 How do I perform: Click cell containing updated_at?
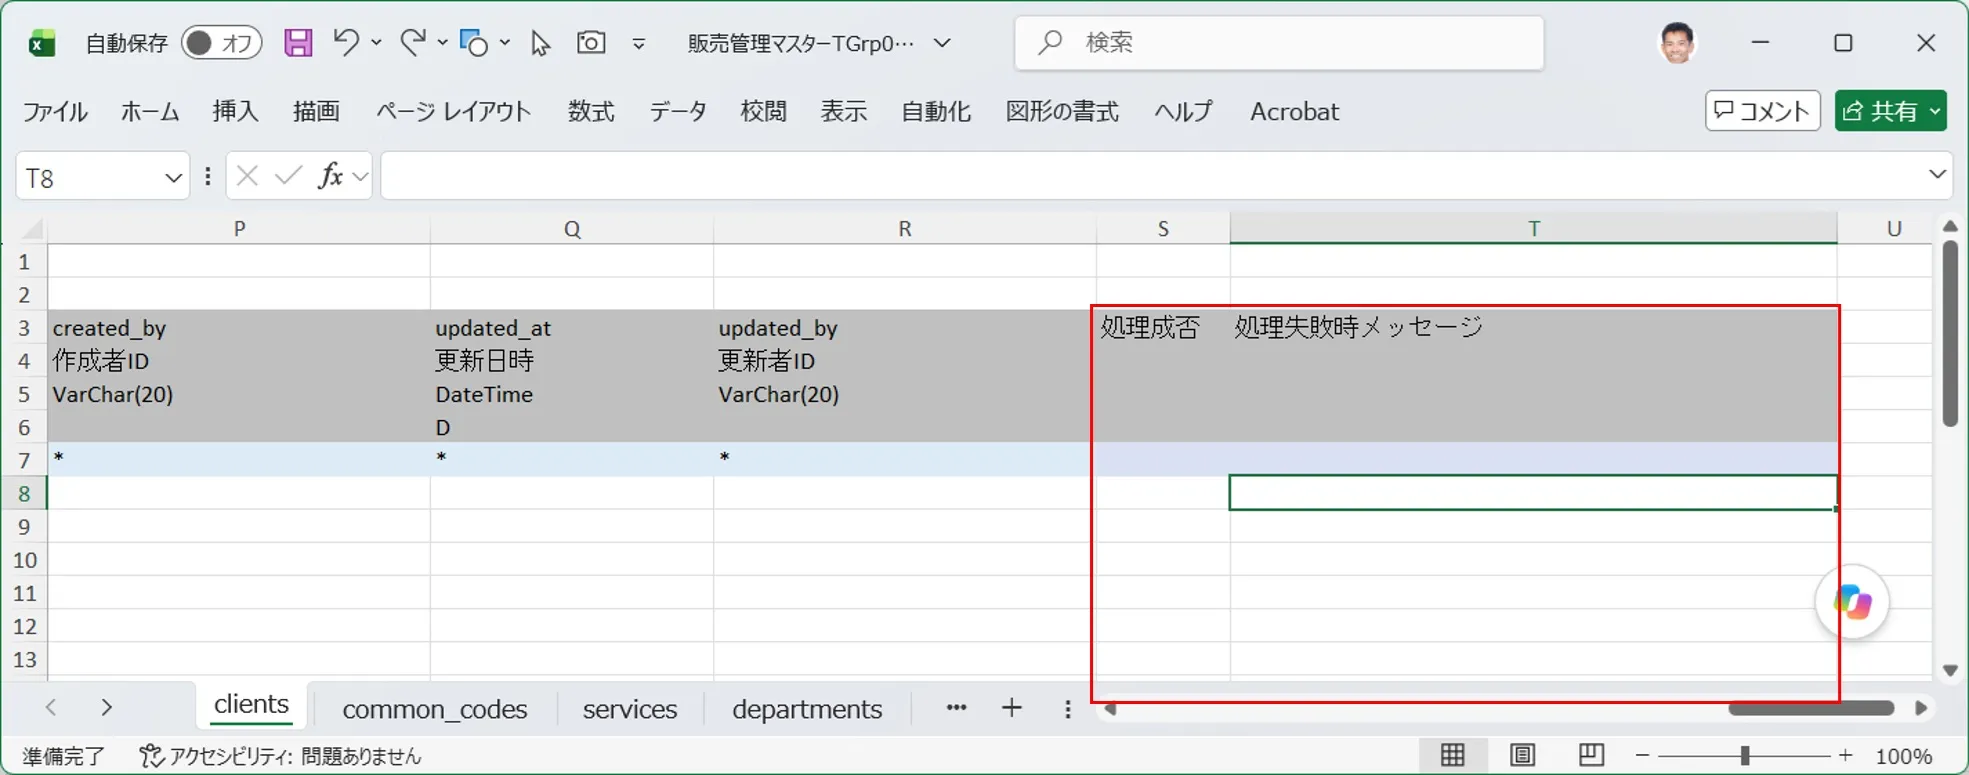(x=572, y=327)
